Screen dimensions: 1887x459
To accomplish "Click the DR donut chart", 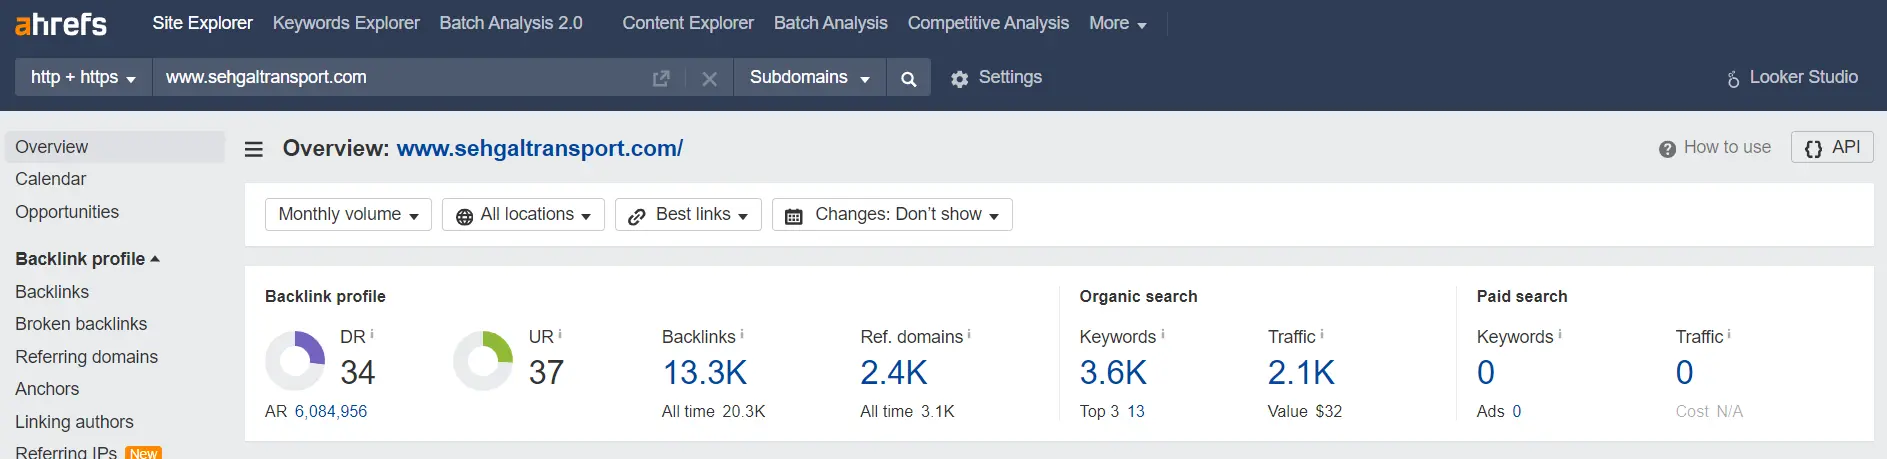I will 295,360.
